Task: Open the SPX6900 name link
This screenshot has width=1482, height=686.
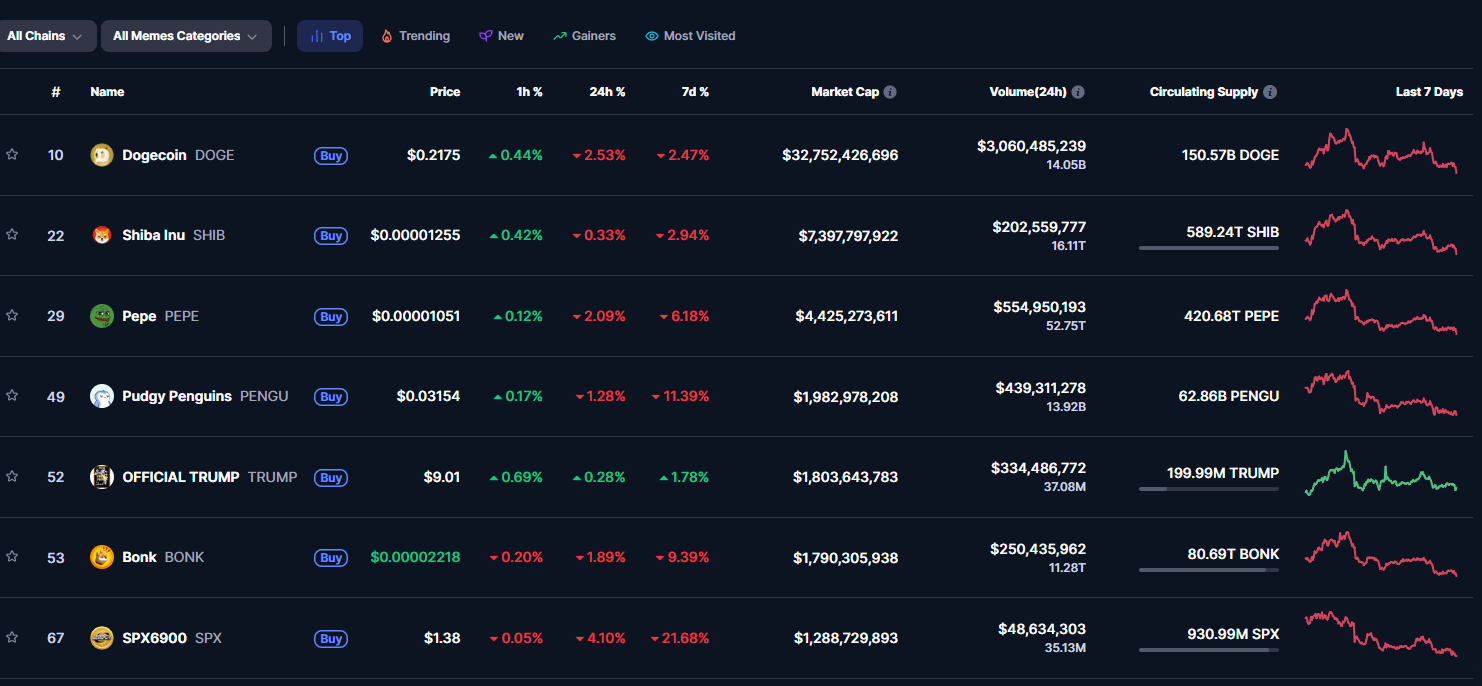Action: pos(154,638)
